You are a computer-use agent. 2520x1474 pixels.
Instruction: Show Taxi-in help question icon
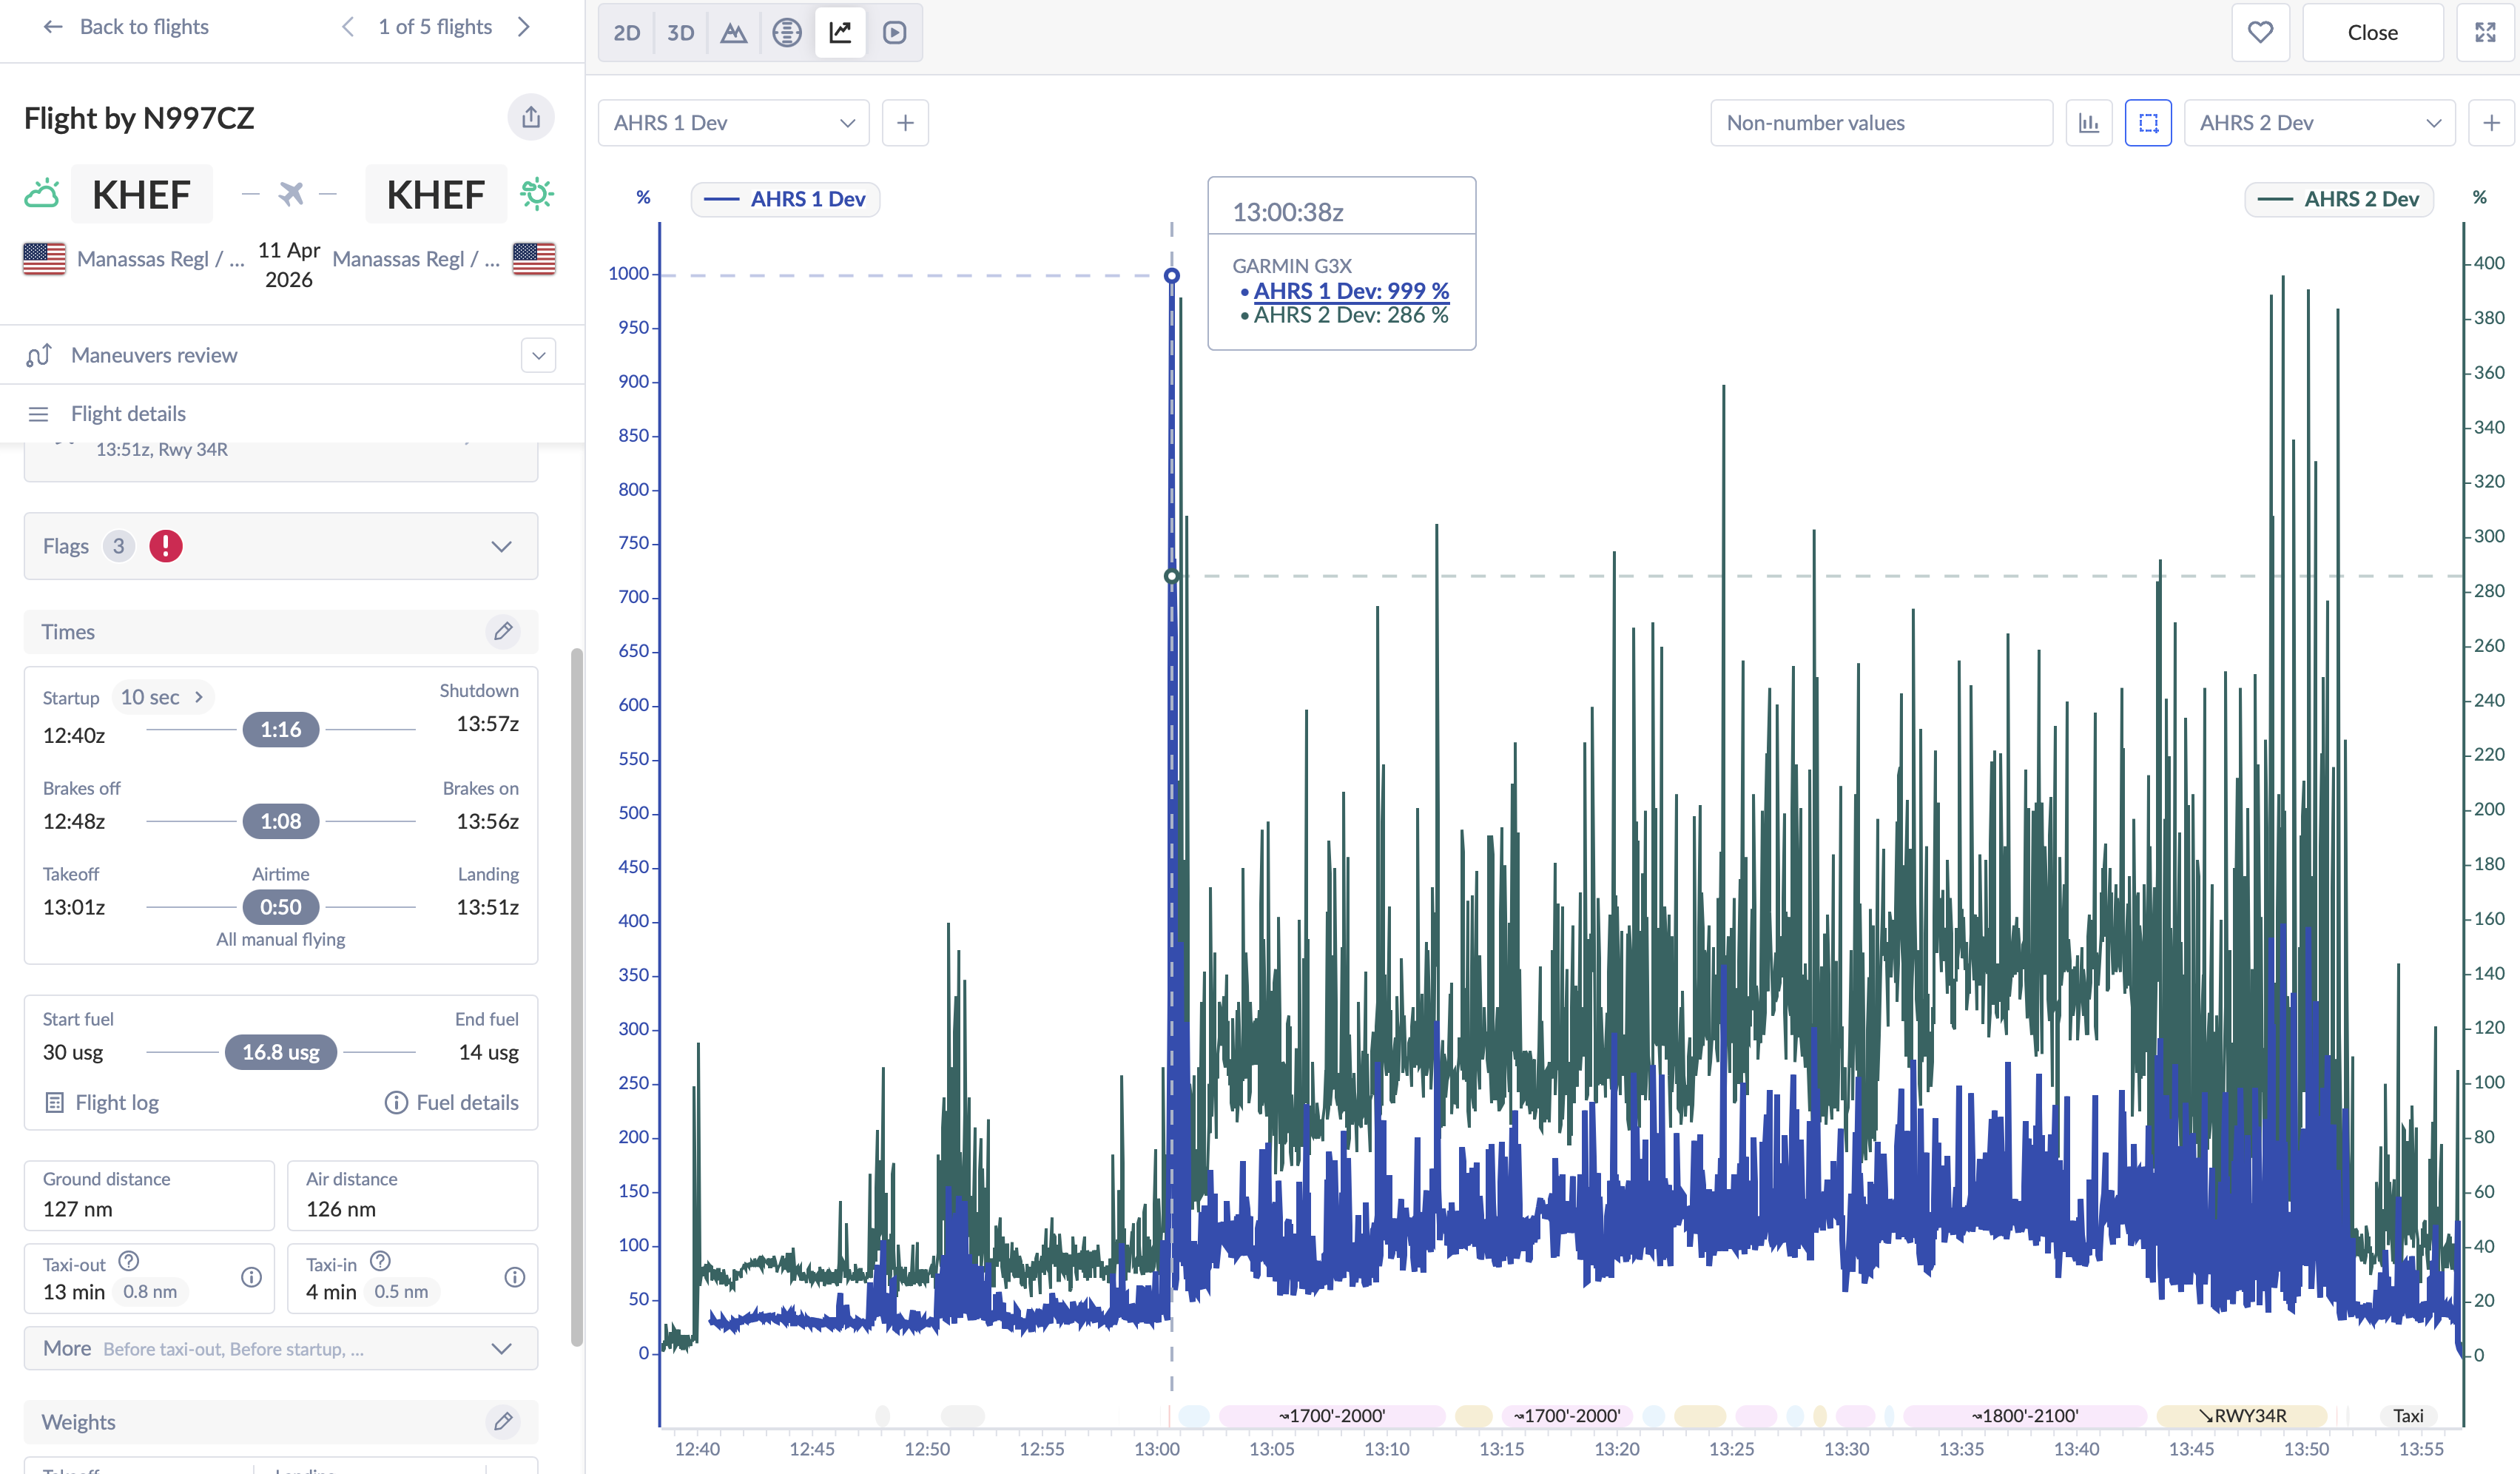click(380, 1261)
